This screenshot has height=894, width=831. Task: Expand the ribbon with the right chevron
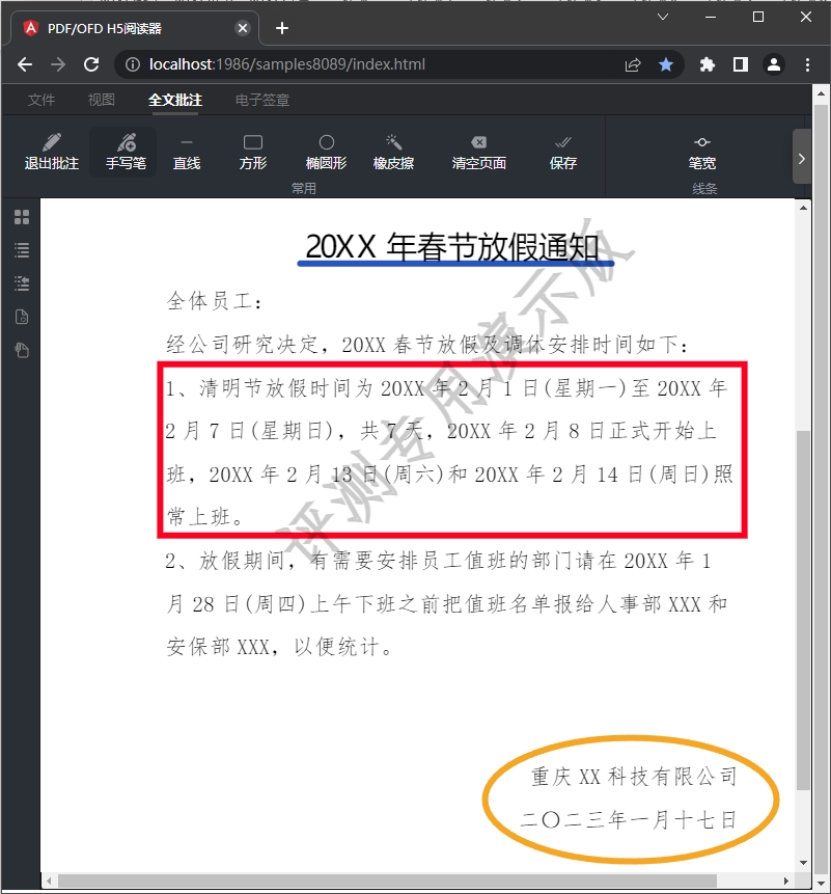[x=801, y=158]
